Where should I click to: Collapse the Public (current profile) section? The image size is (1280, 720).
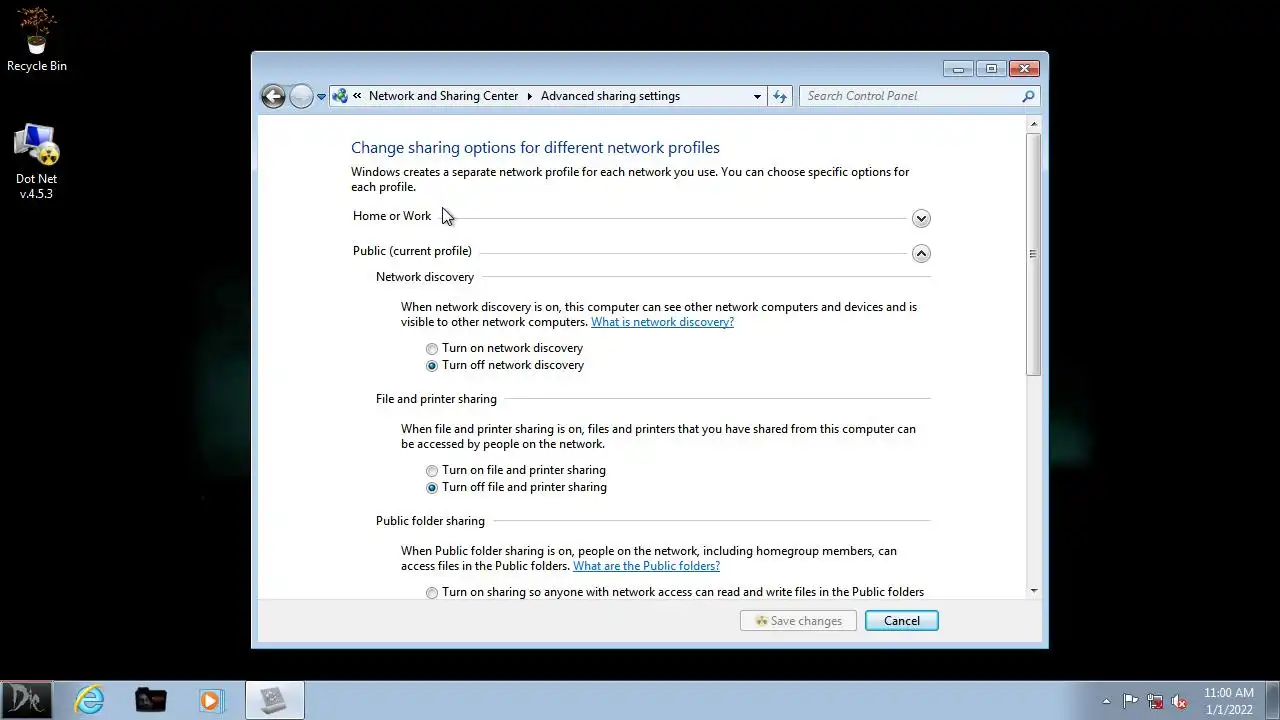coord(921,253)
